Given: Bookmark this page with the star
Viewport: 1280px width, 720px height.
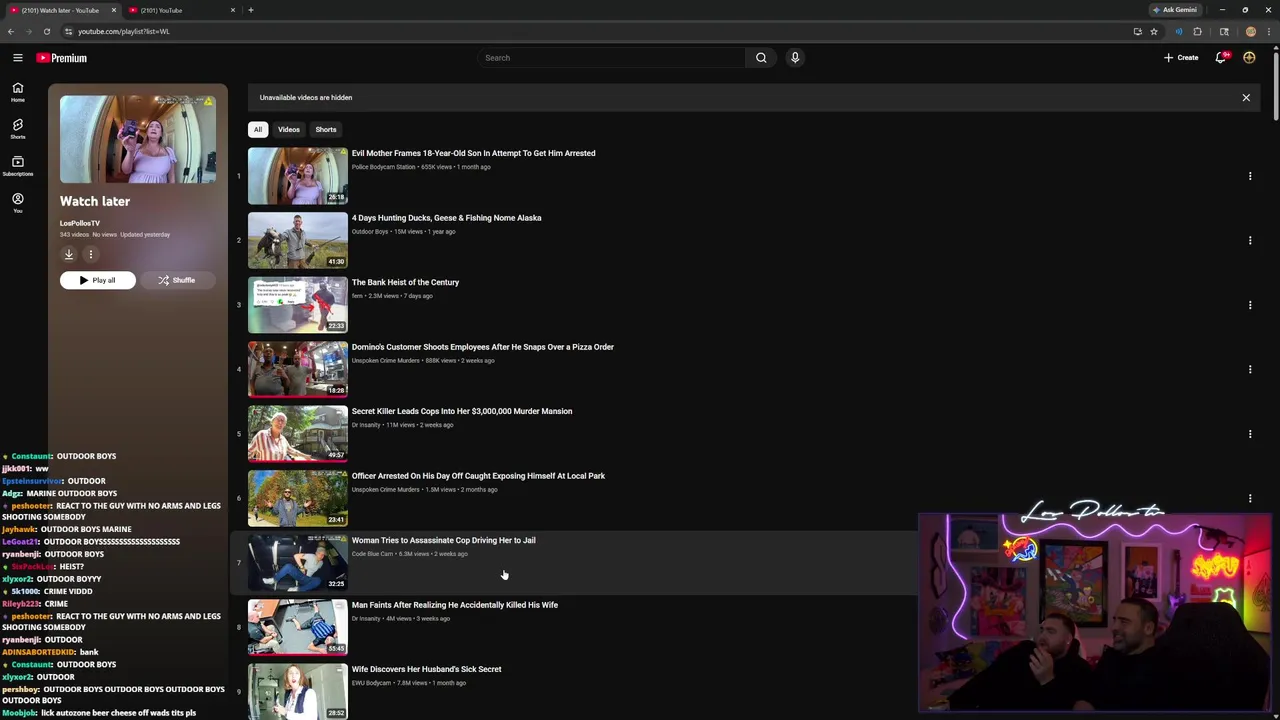Looking at the screenshot, I should pos(1154,31).
